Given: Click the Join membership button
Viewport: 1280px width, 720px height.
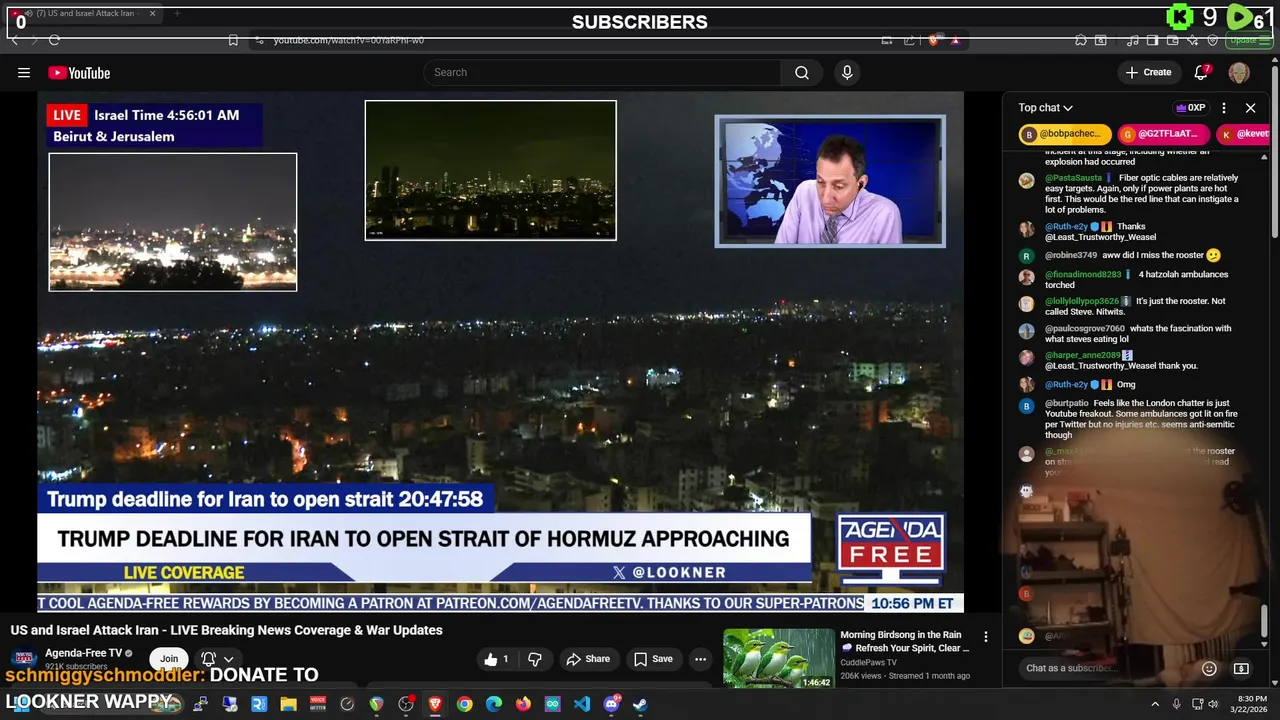Looking at the screenshot, I should 169,659.
